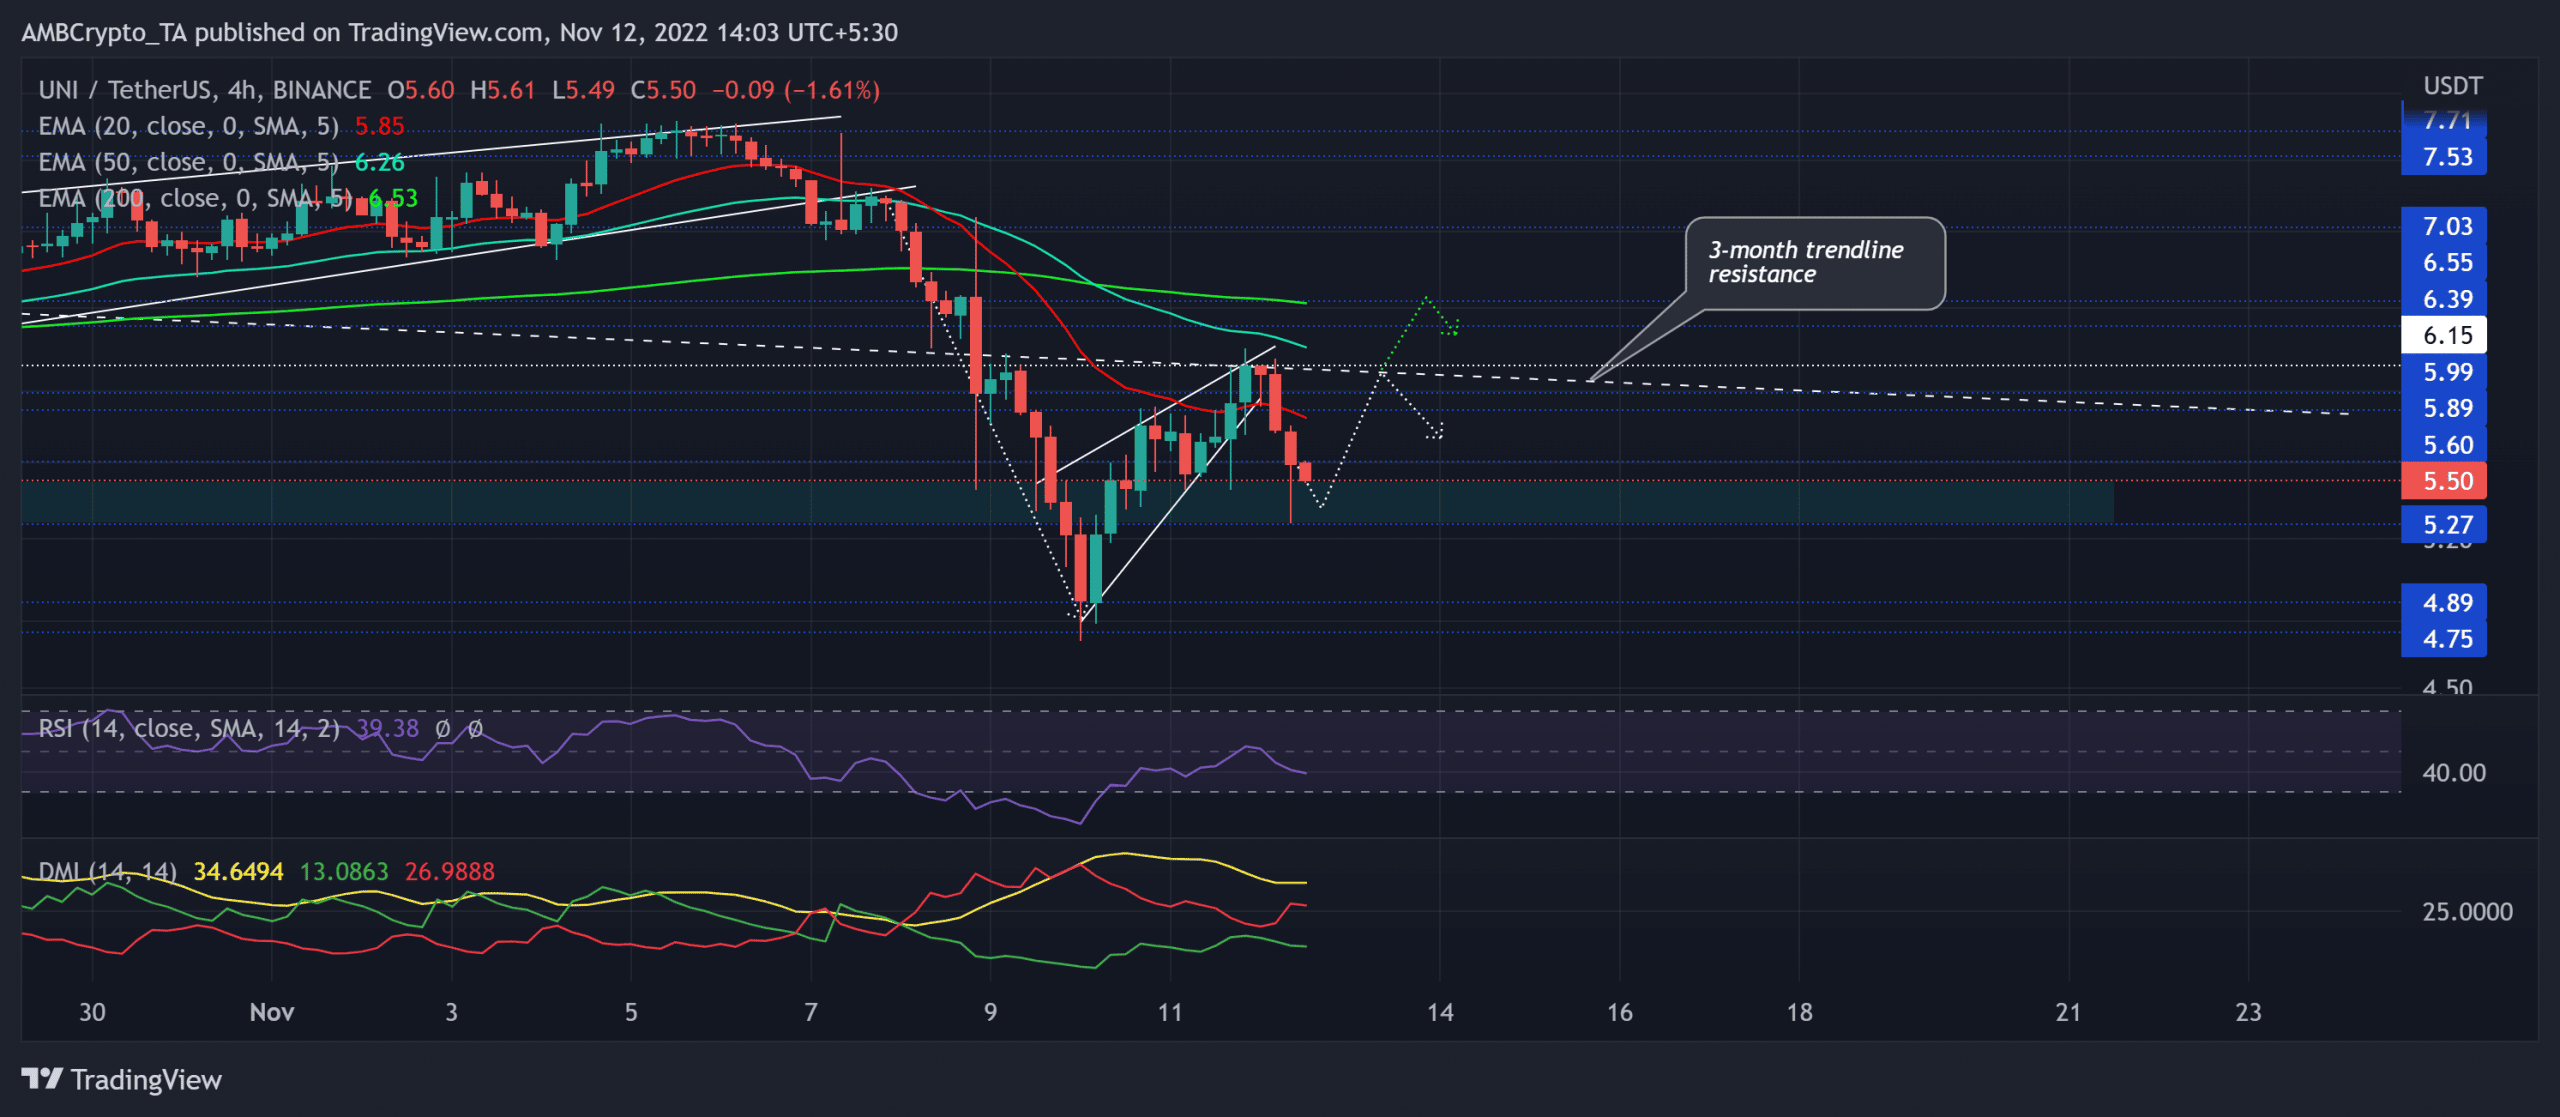Click the EMA 200 indicator legend
This screenshot has height=1117, width=2560.
point(195,198)
